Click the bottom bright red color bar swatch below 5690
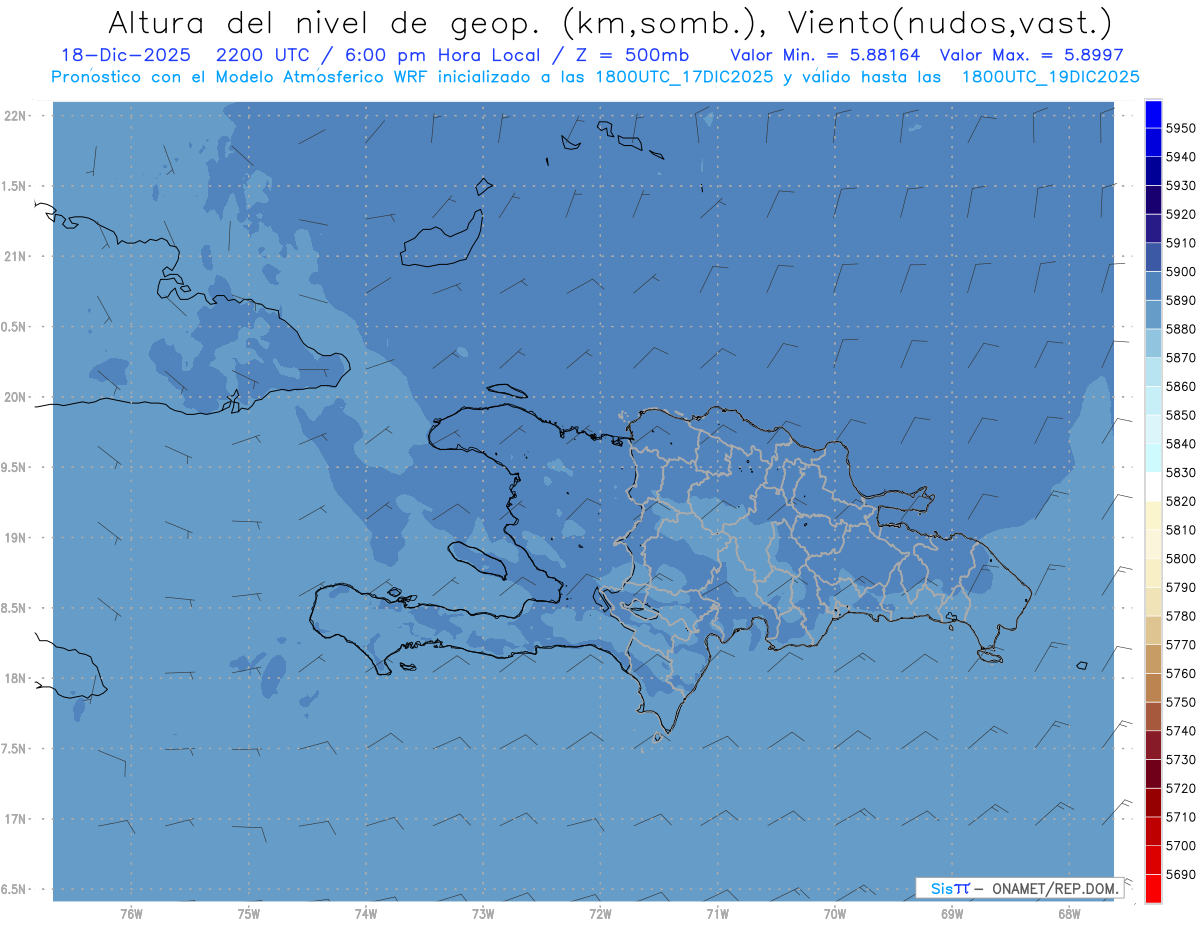1200x927 pixels. [x=1153, y=887]
